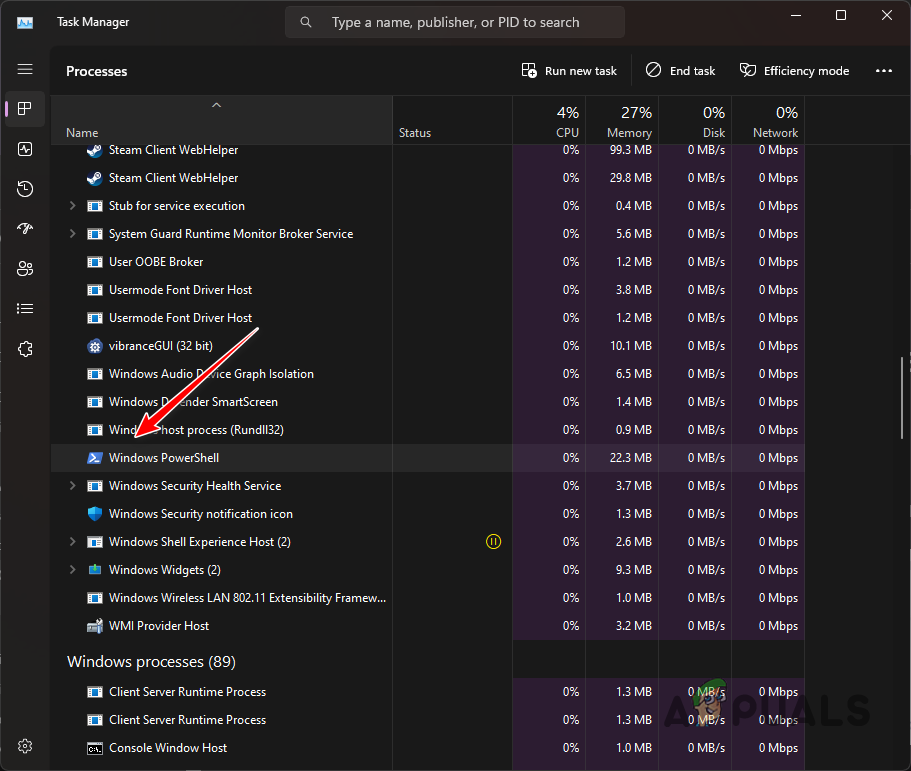Viewport: 911px width, 771px height.
Task: Expand the Windows Widgets process group
Action: click(71, 569)
